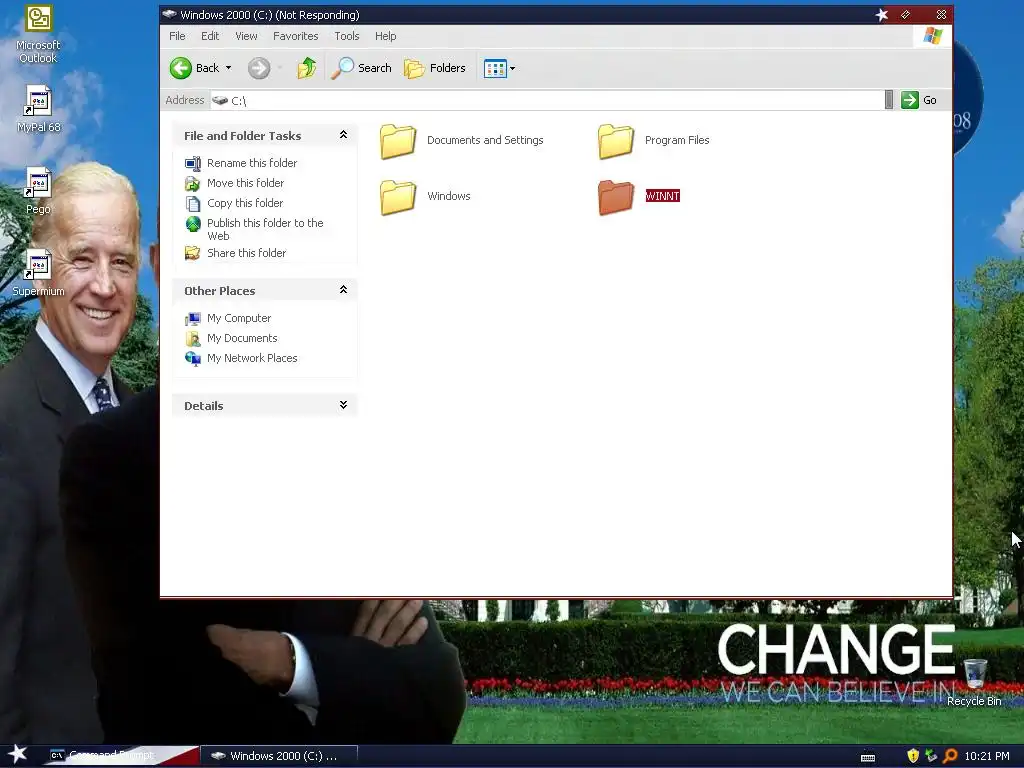Screen dimensions: 1024x768
Task: Click the green Go button
Action: coord(919,100)
